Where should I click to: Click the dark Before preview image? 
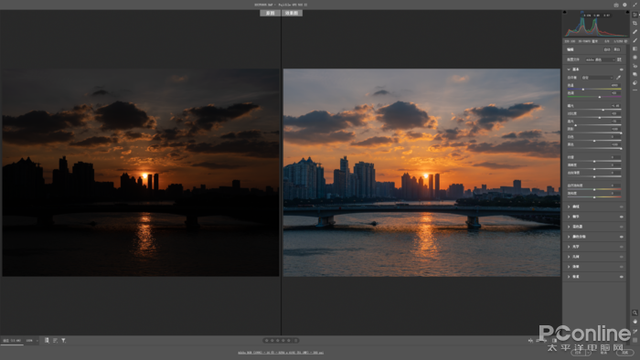(141, 172)
